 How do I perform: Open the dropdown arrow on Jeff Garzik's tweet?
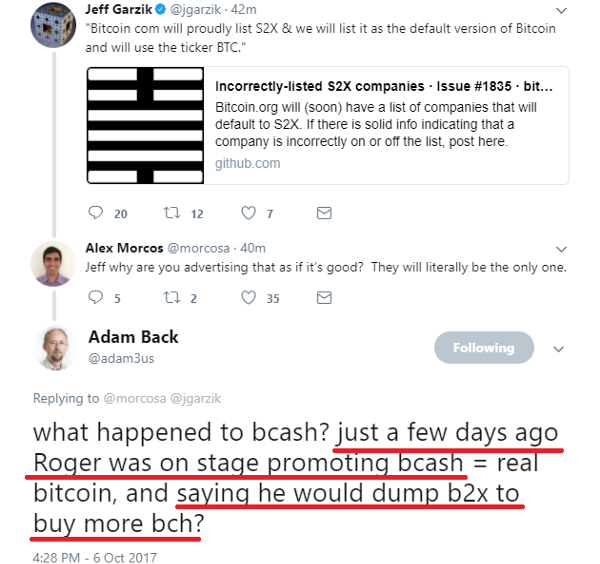[x=561, y=11]
